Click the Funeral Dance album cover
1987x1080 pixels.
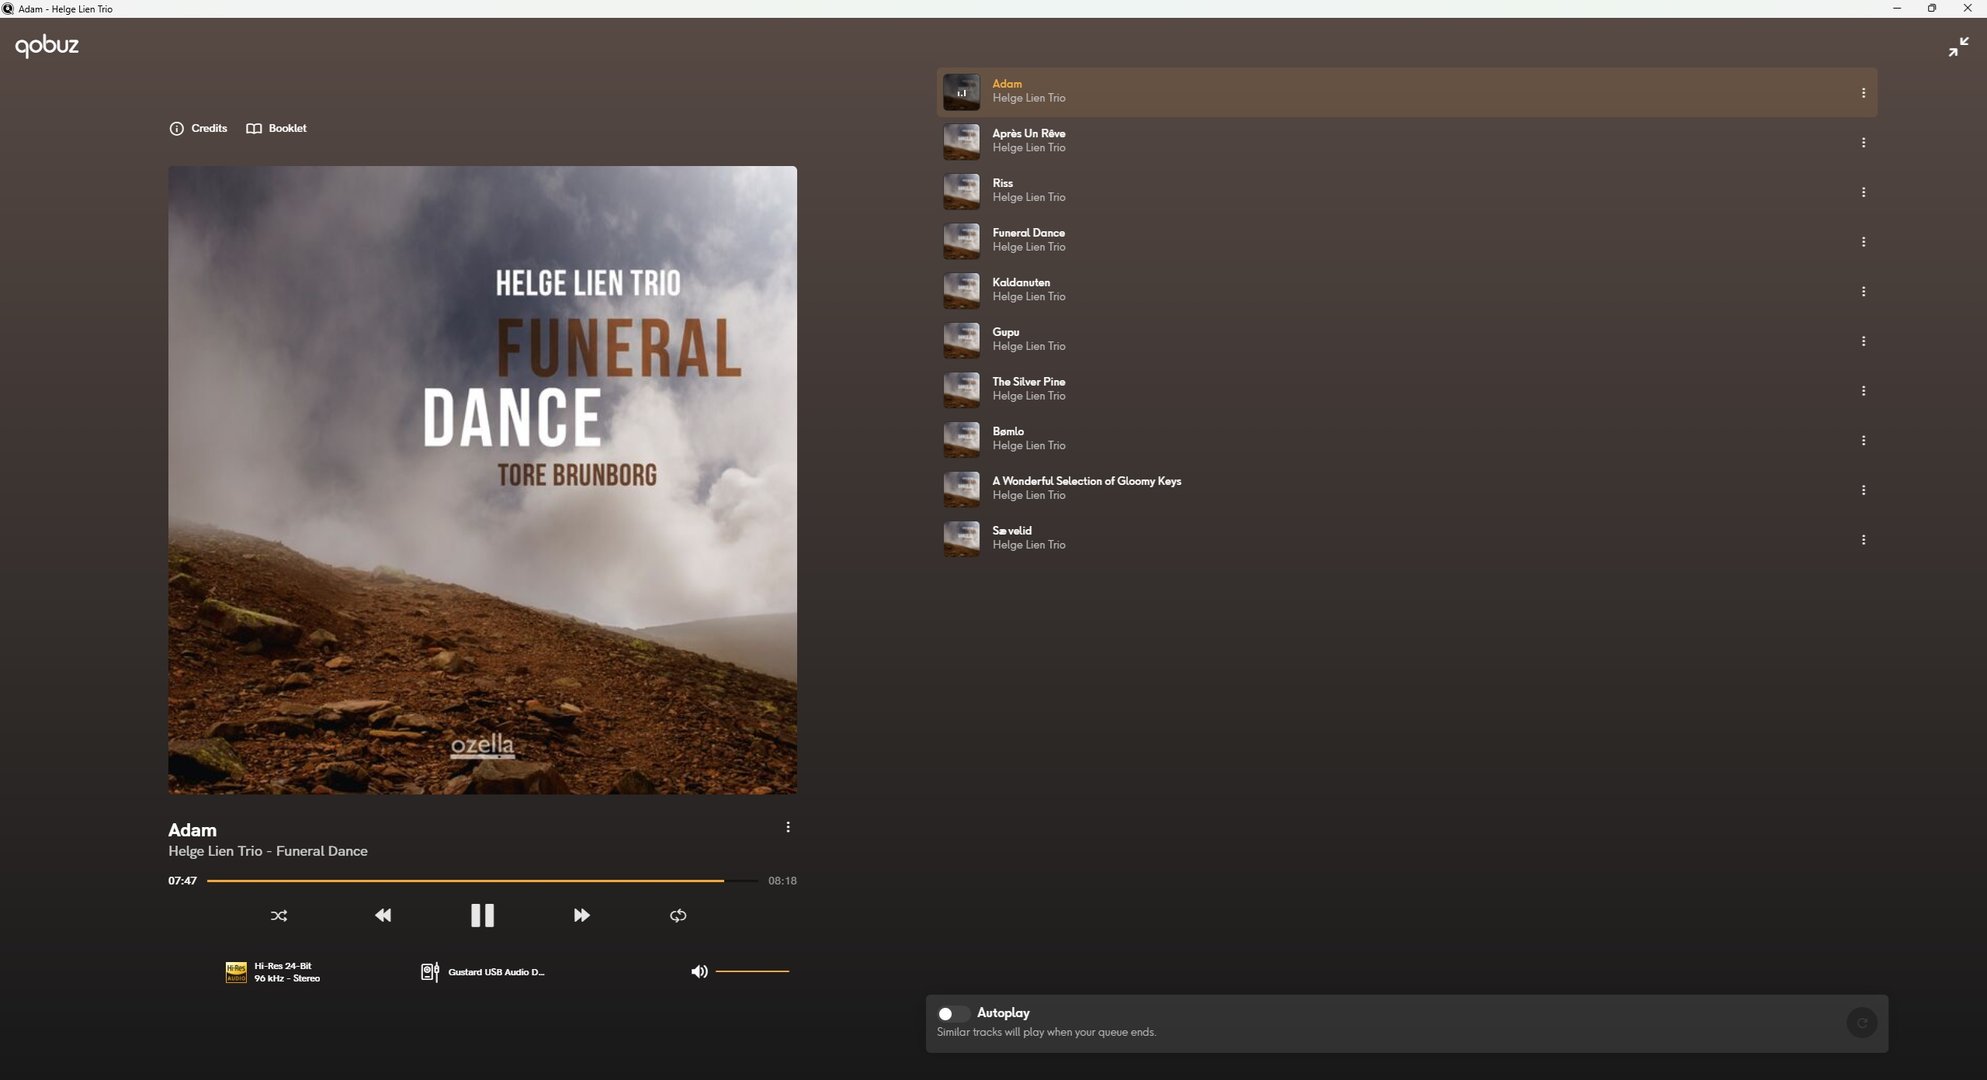tap(482, 480)
